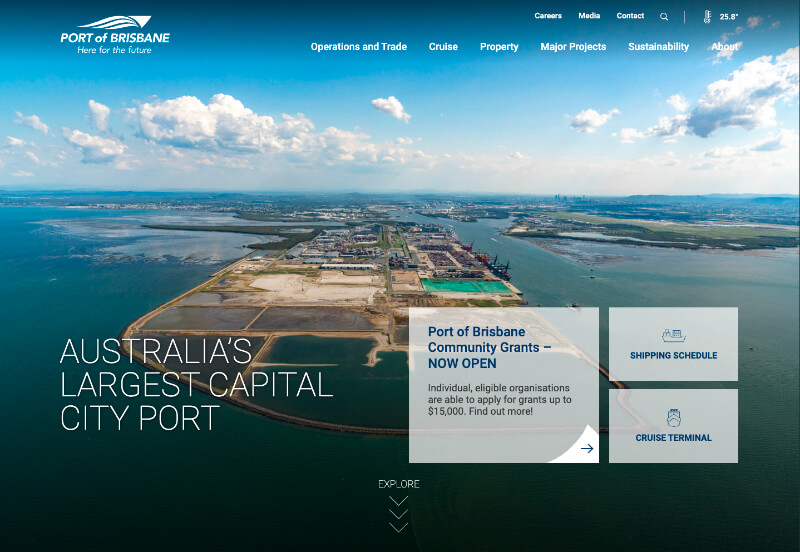Click the down chevrons below Explore
The height and width of the screenshot is (552, 800).
tap(399, 513)
